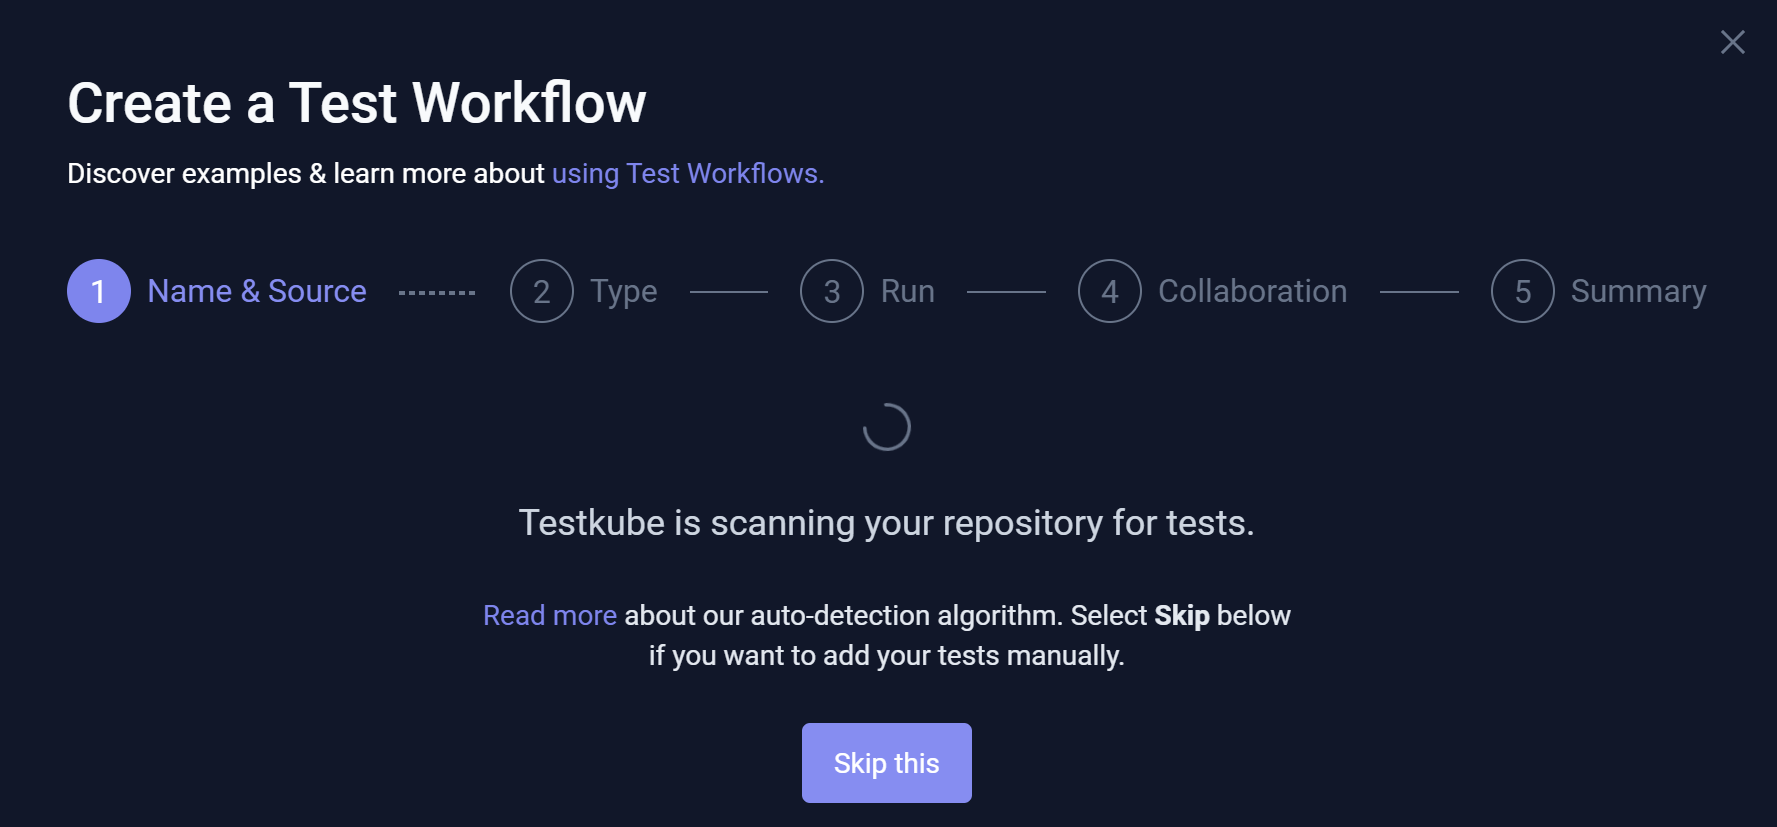This screenshot has height=827, width=1777.
Task: Click the Create a Test Workflow heading
Action: click(357, 103)
